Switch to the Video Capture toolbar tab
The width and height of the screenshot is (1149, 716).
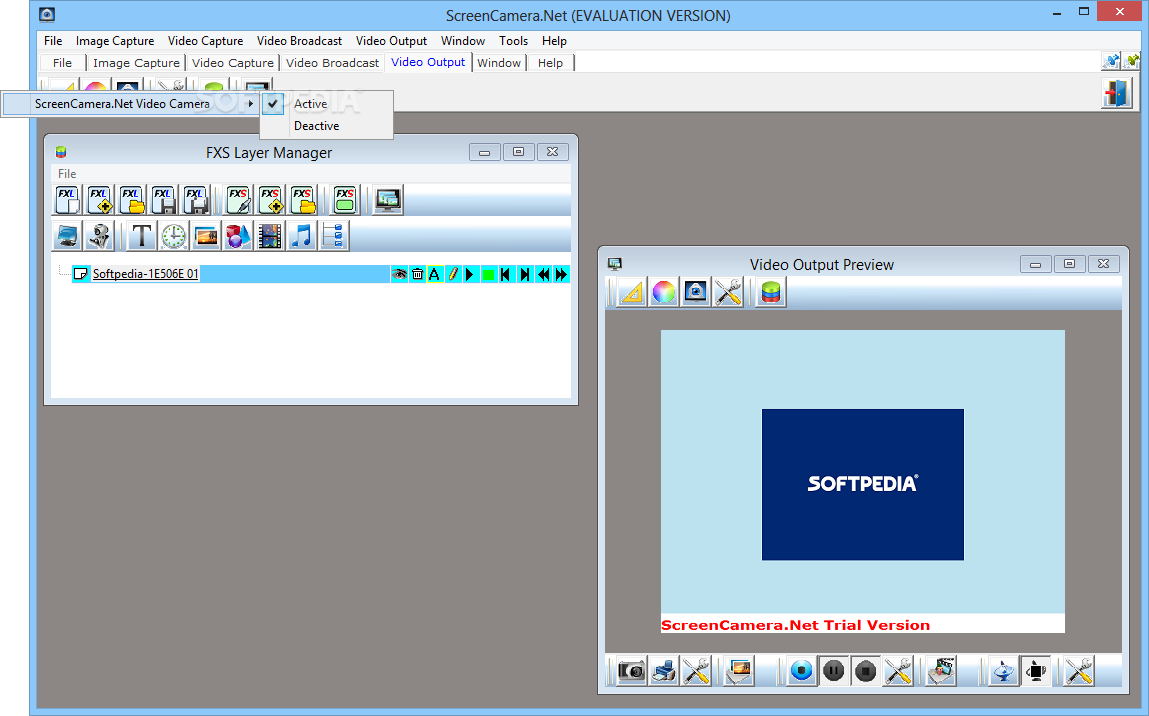[x=232, y=63]
